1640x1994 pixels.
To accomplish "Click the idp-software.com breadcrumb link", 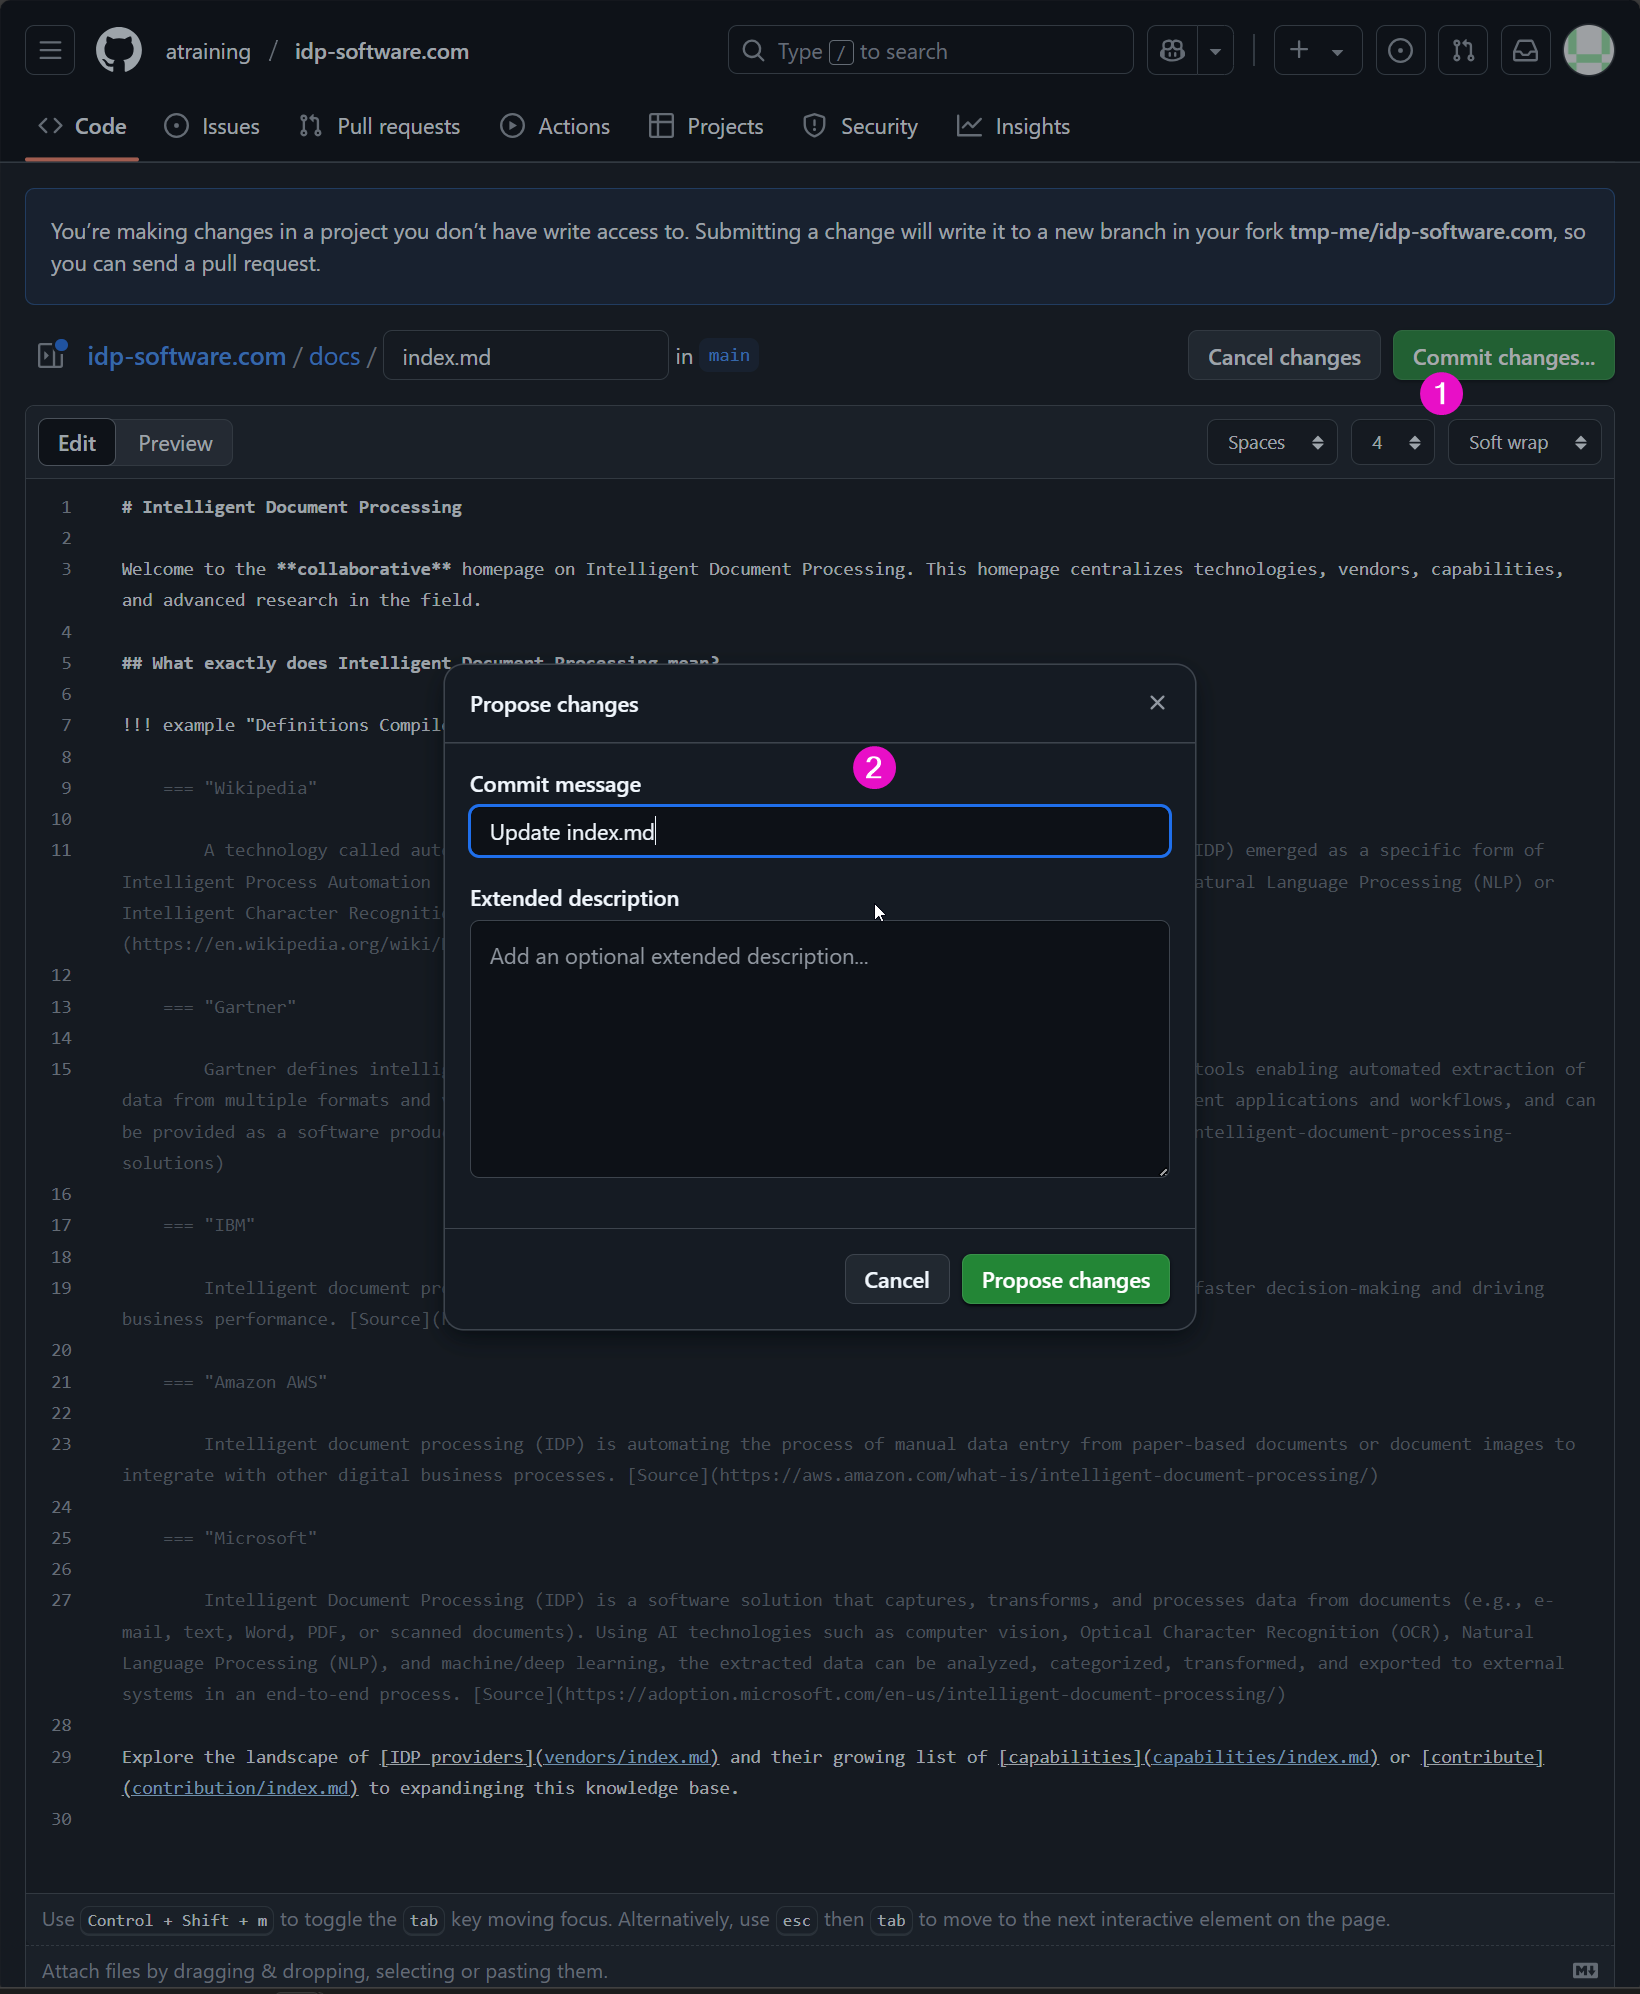I will click(186, 356).
